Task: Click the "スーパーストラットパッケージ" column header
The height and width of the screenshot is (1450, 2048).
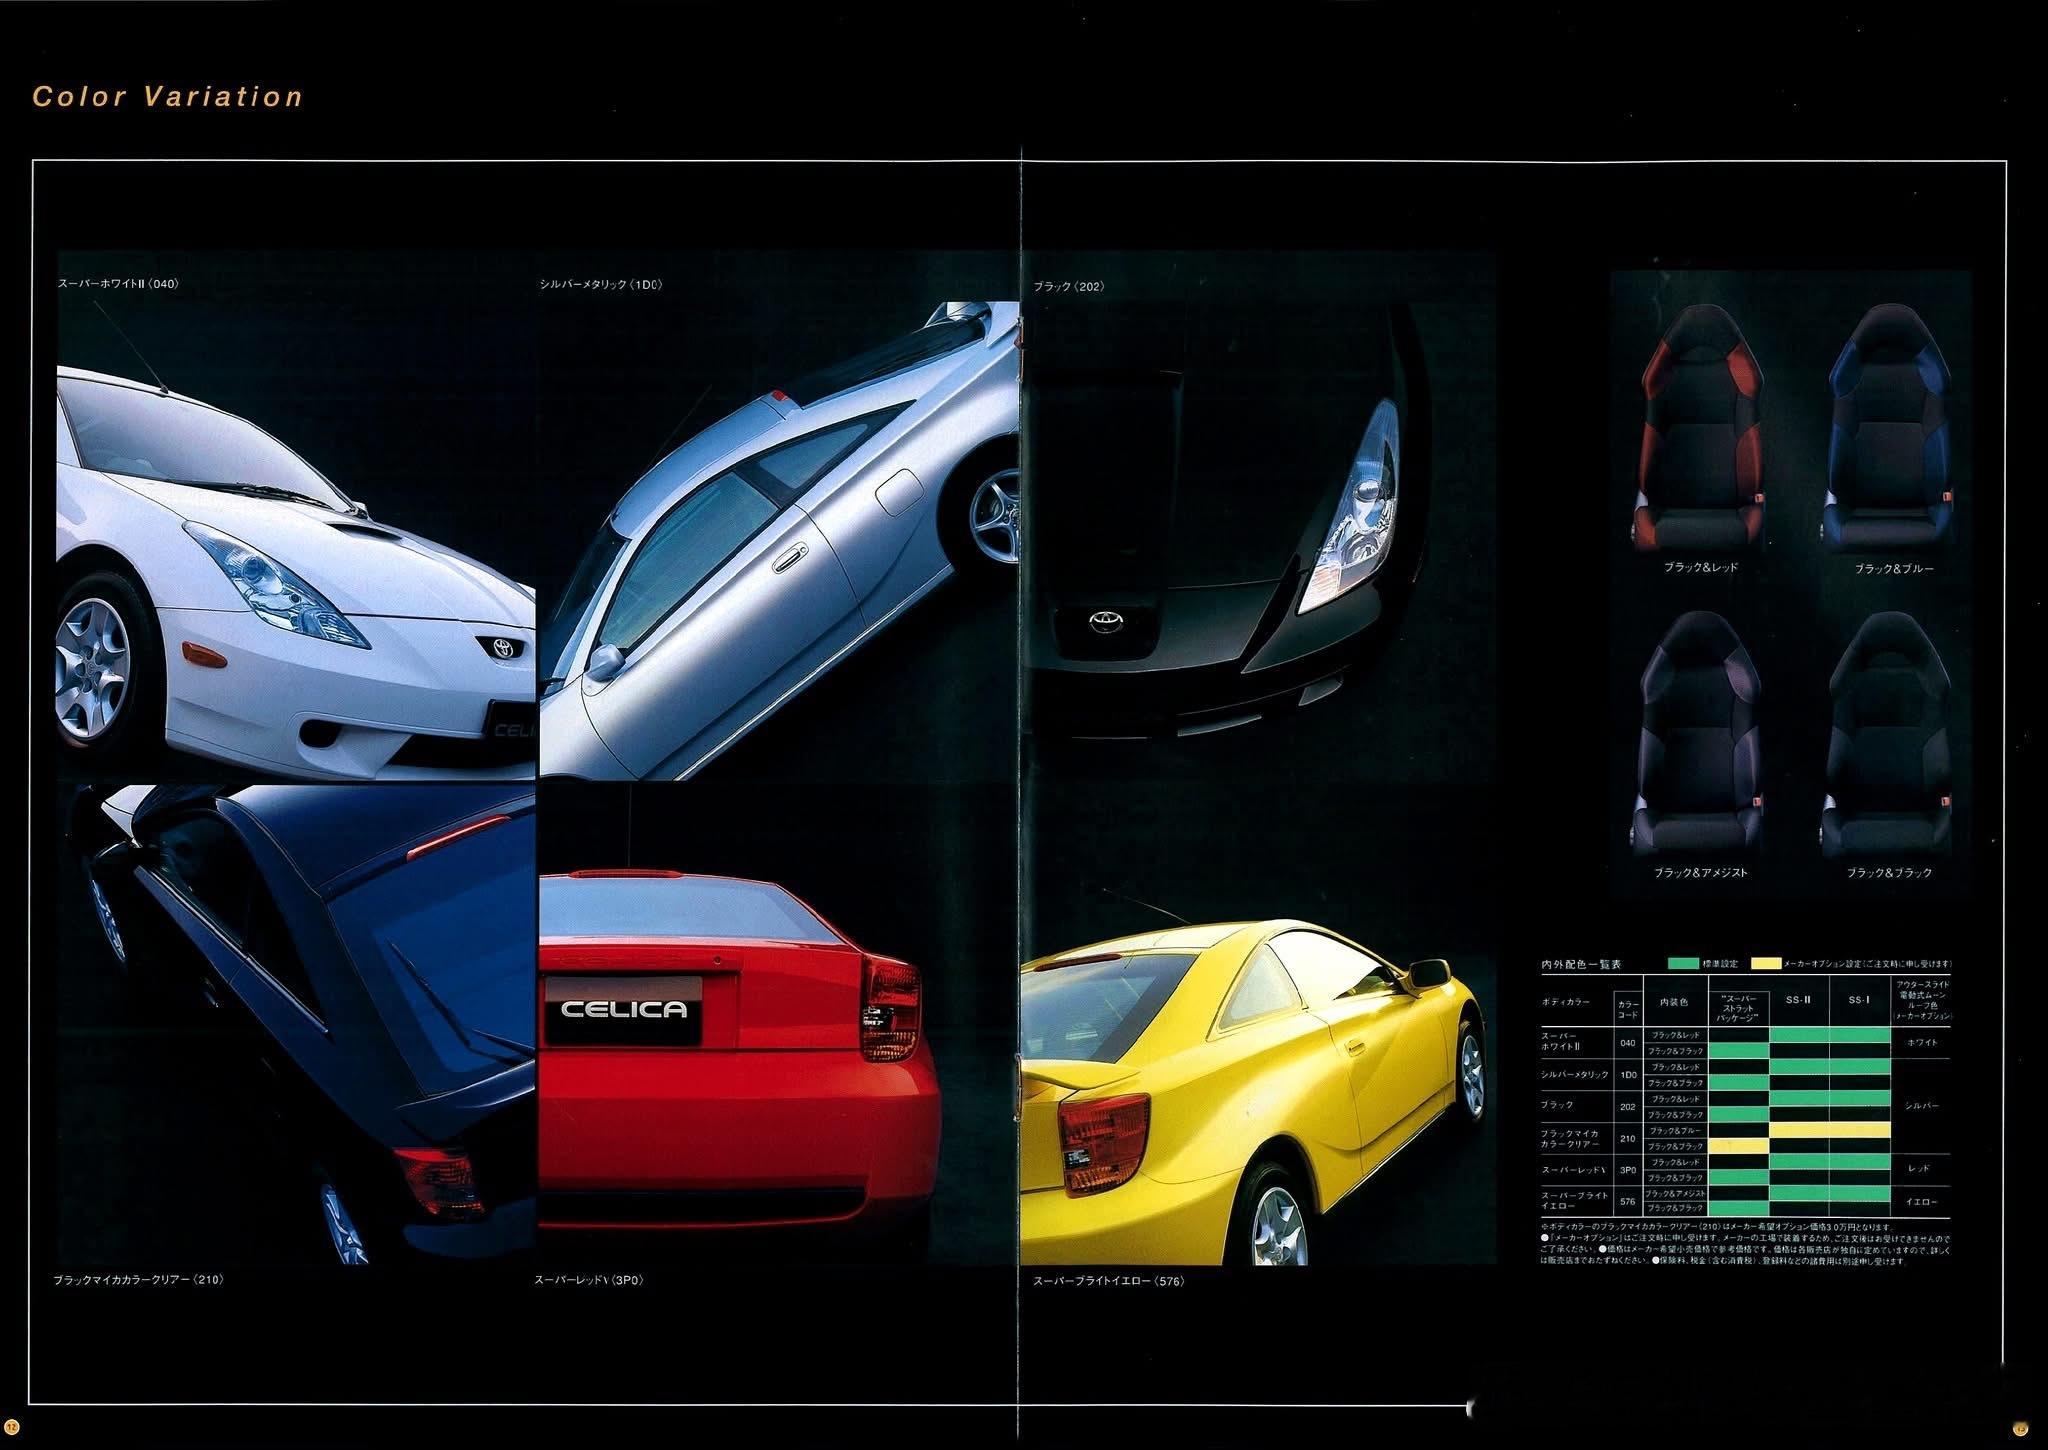Action: click(1738, 1007)
